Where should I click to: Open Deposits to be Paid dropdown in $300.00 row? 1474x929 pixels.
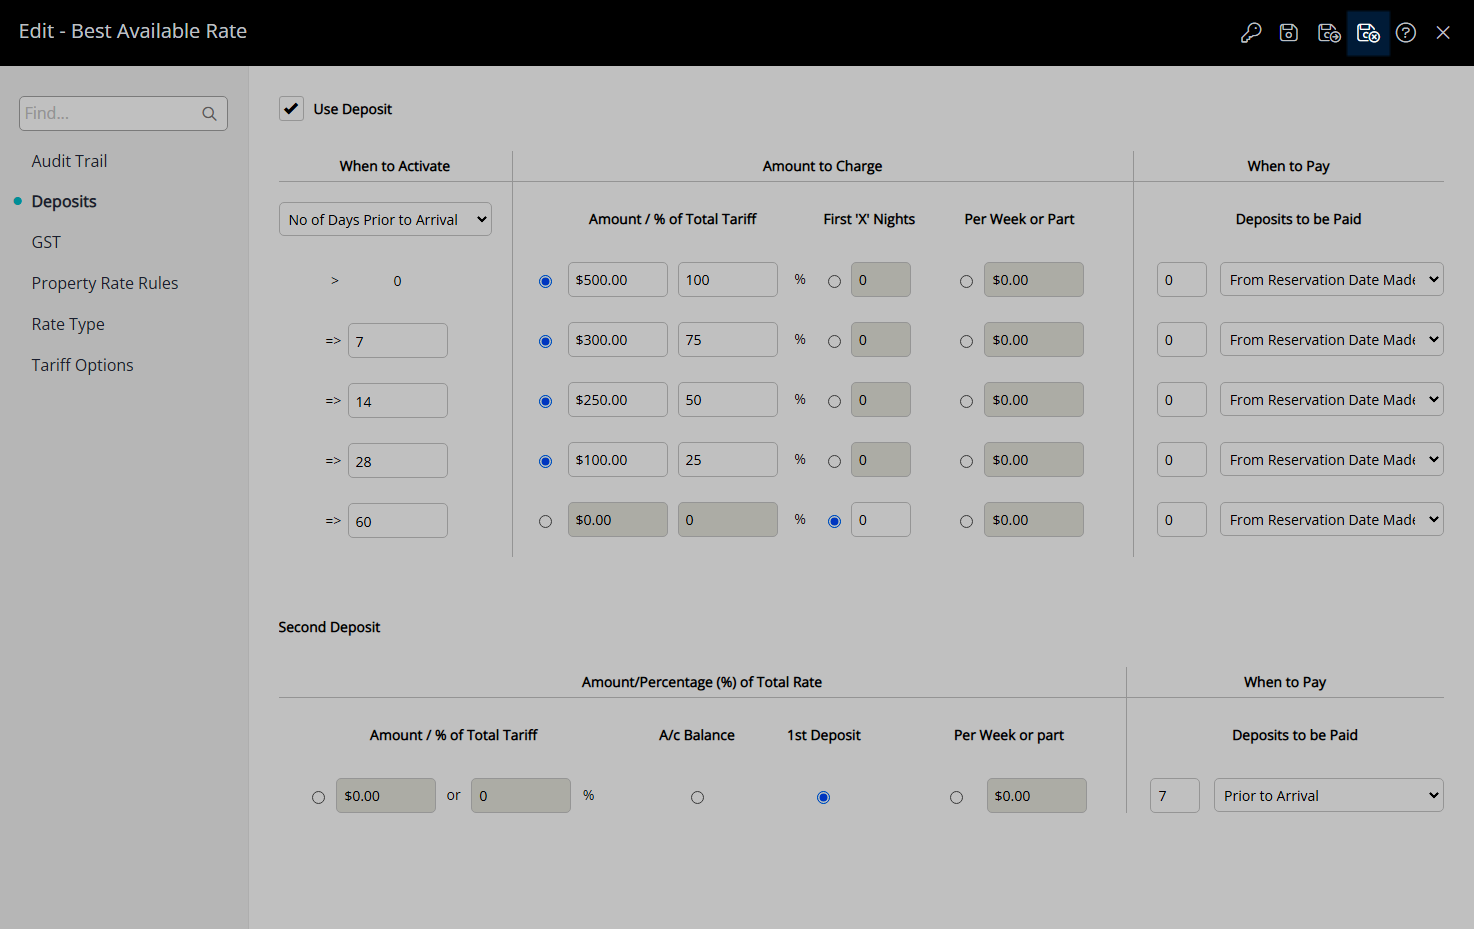tap(1331, 339)
